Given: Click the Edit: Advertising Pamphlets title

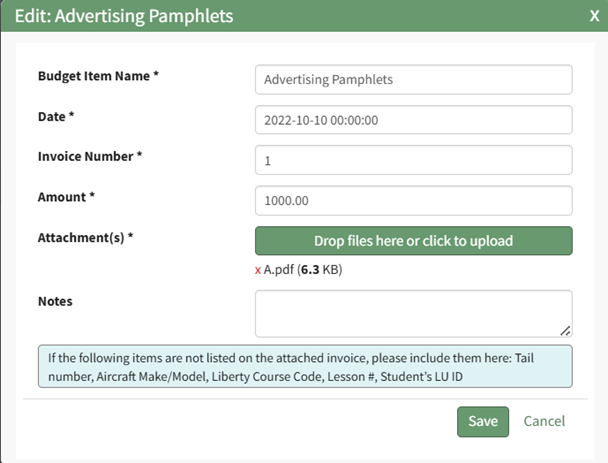Looking at the screenshot, I should 124,16.
